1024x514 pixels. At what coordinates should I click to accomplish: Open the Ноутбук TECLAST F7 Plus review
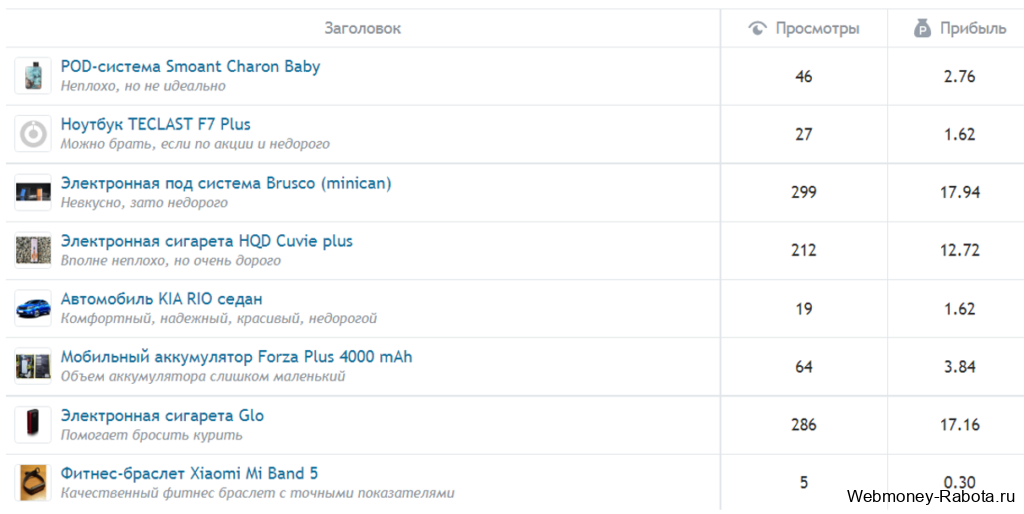[x=155, y=125]
